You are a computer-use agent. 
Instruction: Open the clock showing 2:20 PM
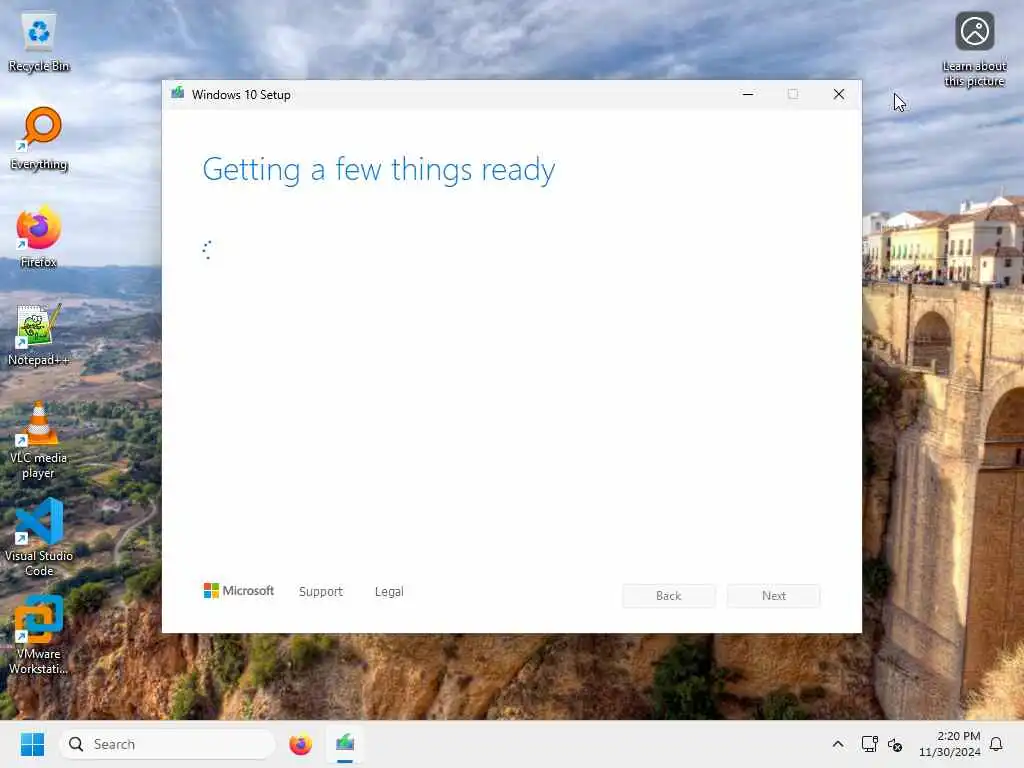point(950,744)
